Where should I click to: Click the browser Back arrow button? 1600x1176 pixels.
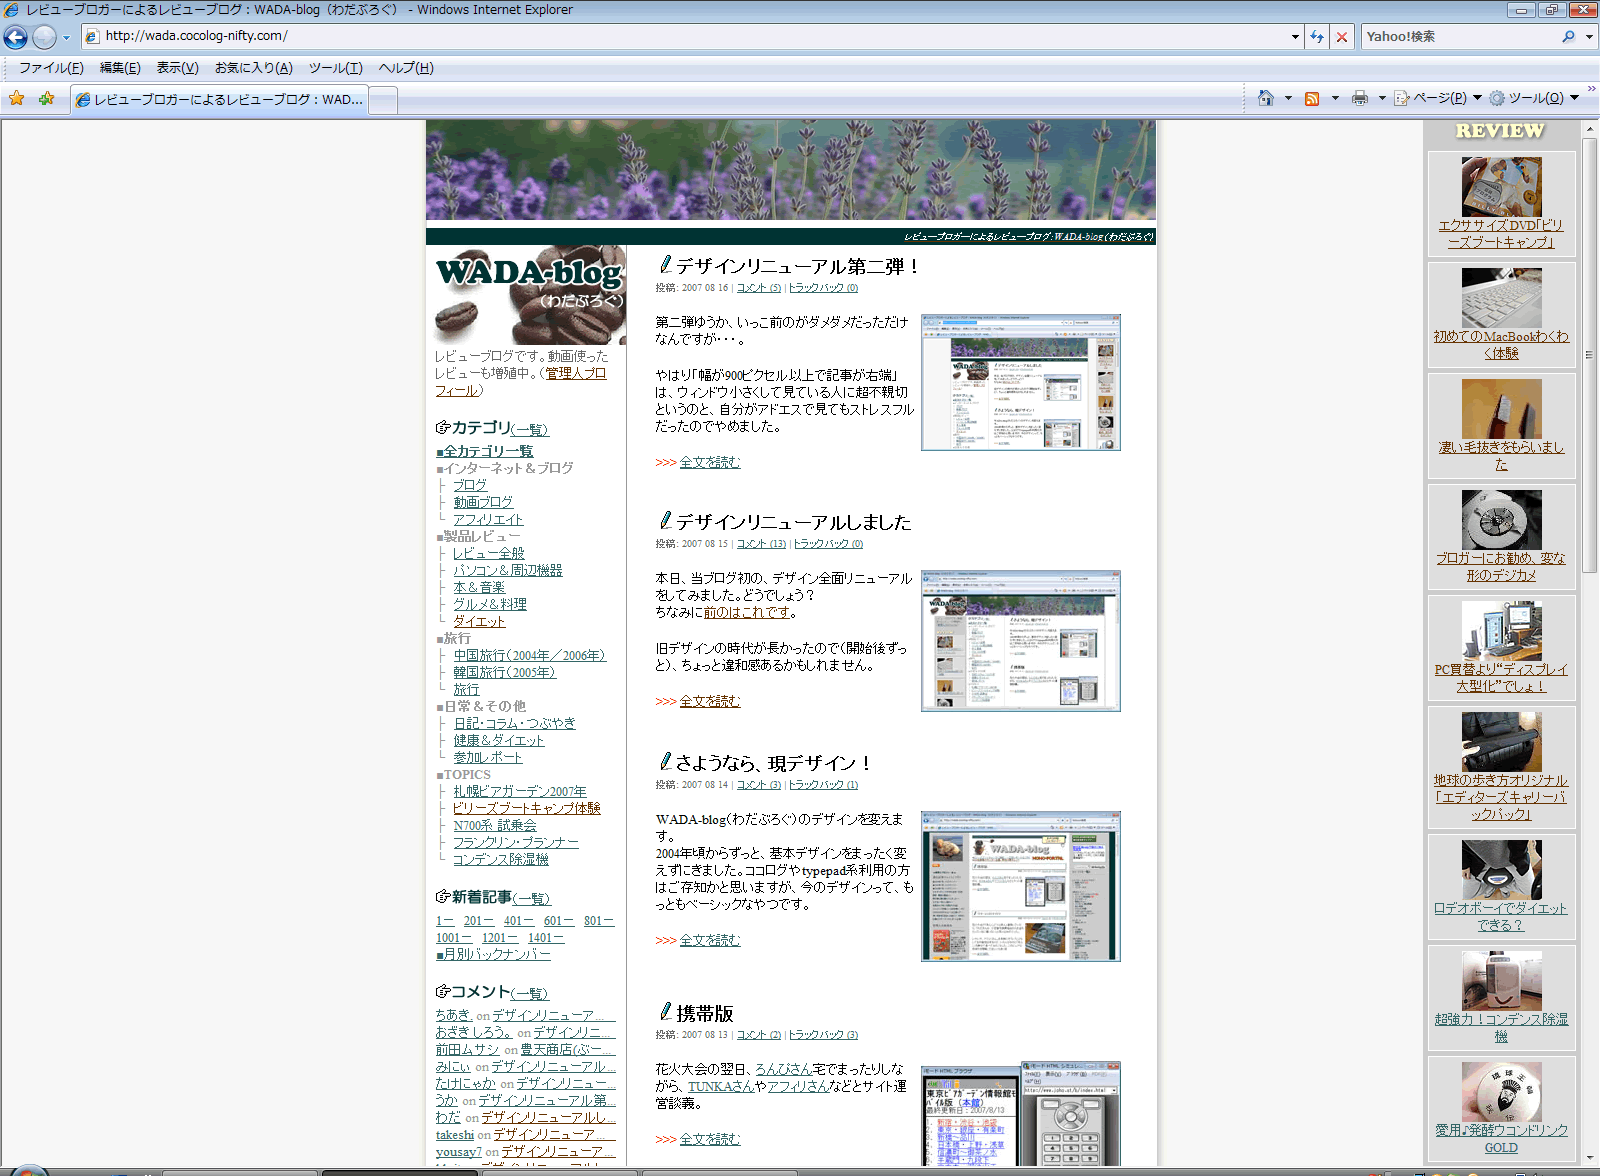16,37
